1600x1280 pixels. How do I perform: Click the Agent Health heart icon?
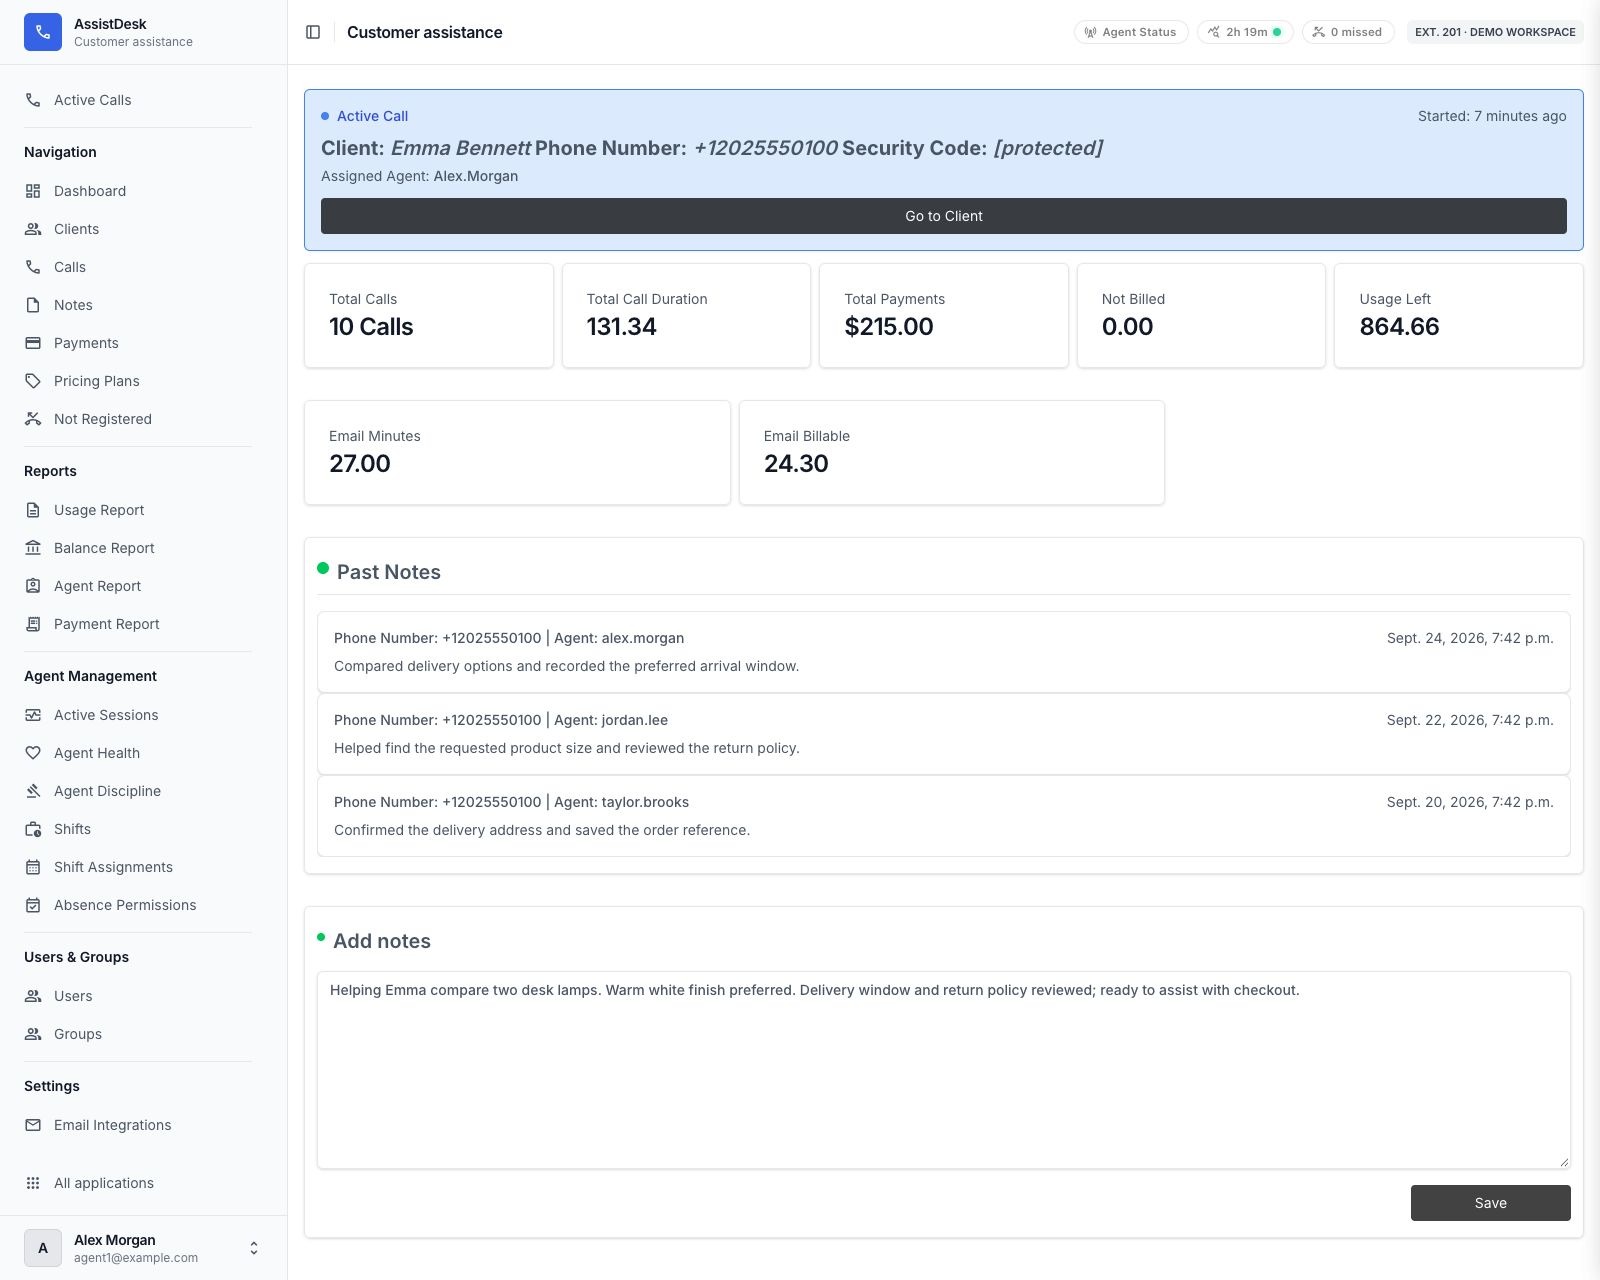33,753
